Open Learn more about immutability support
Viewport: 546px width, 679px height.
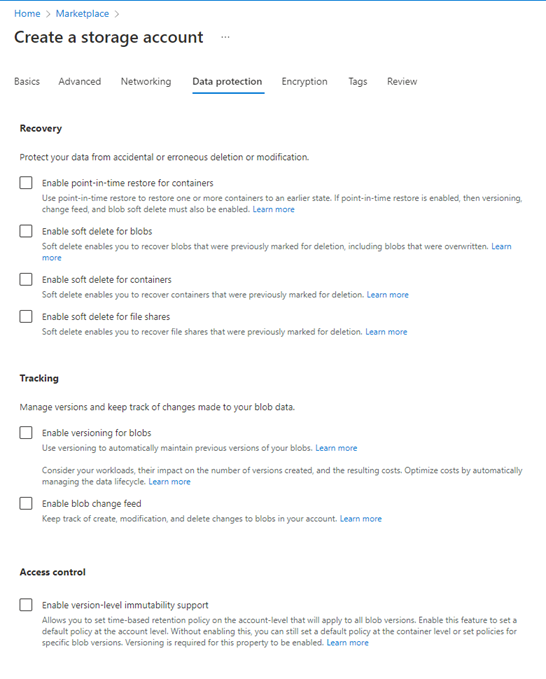coord(347,643)
